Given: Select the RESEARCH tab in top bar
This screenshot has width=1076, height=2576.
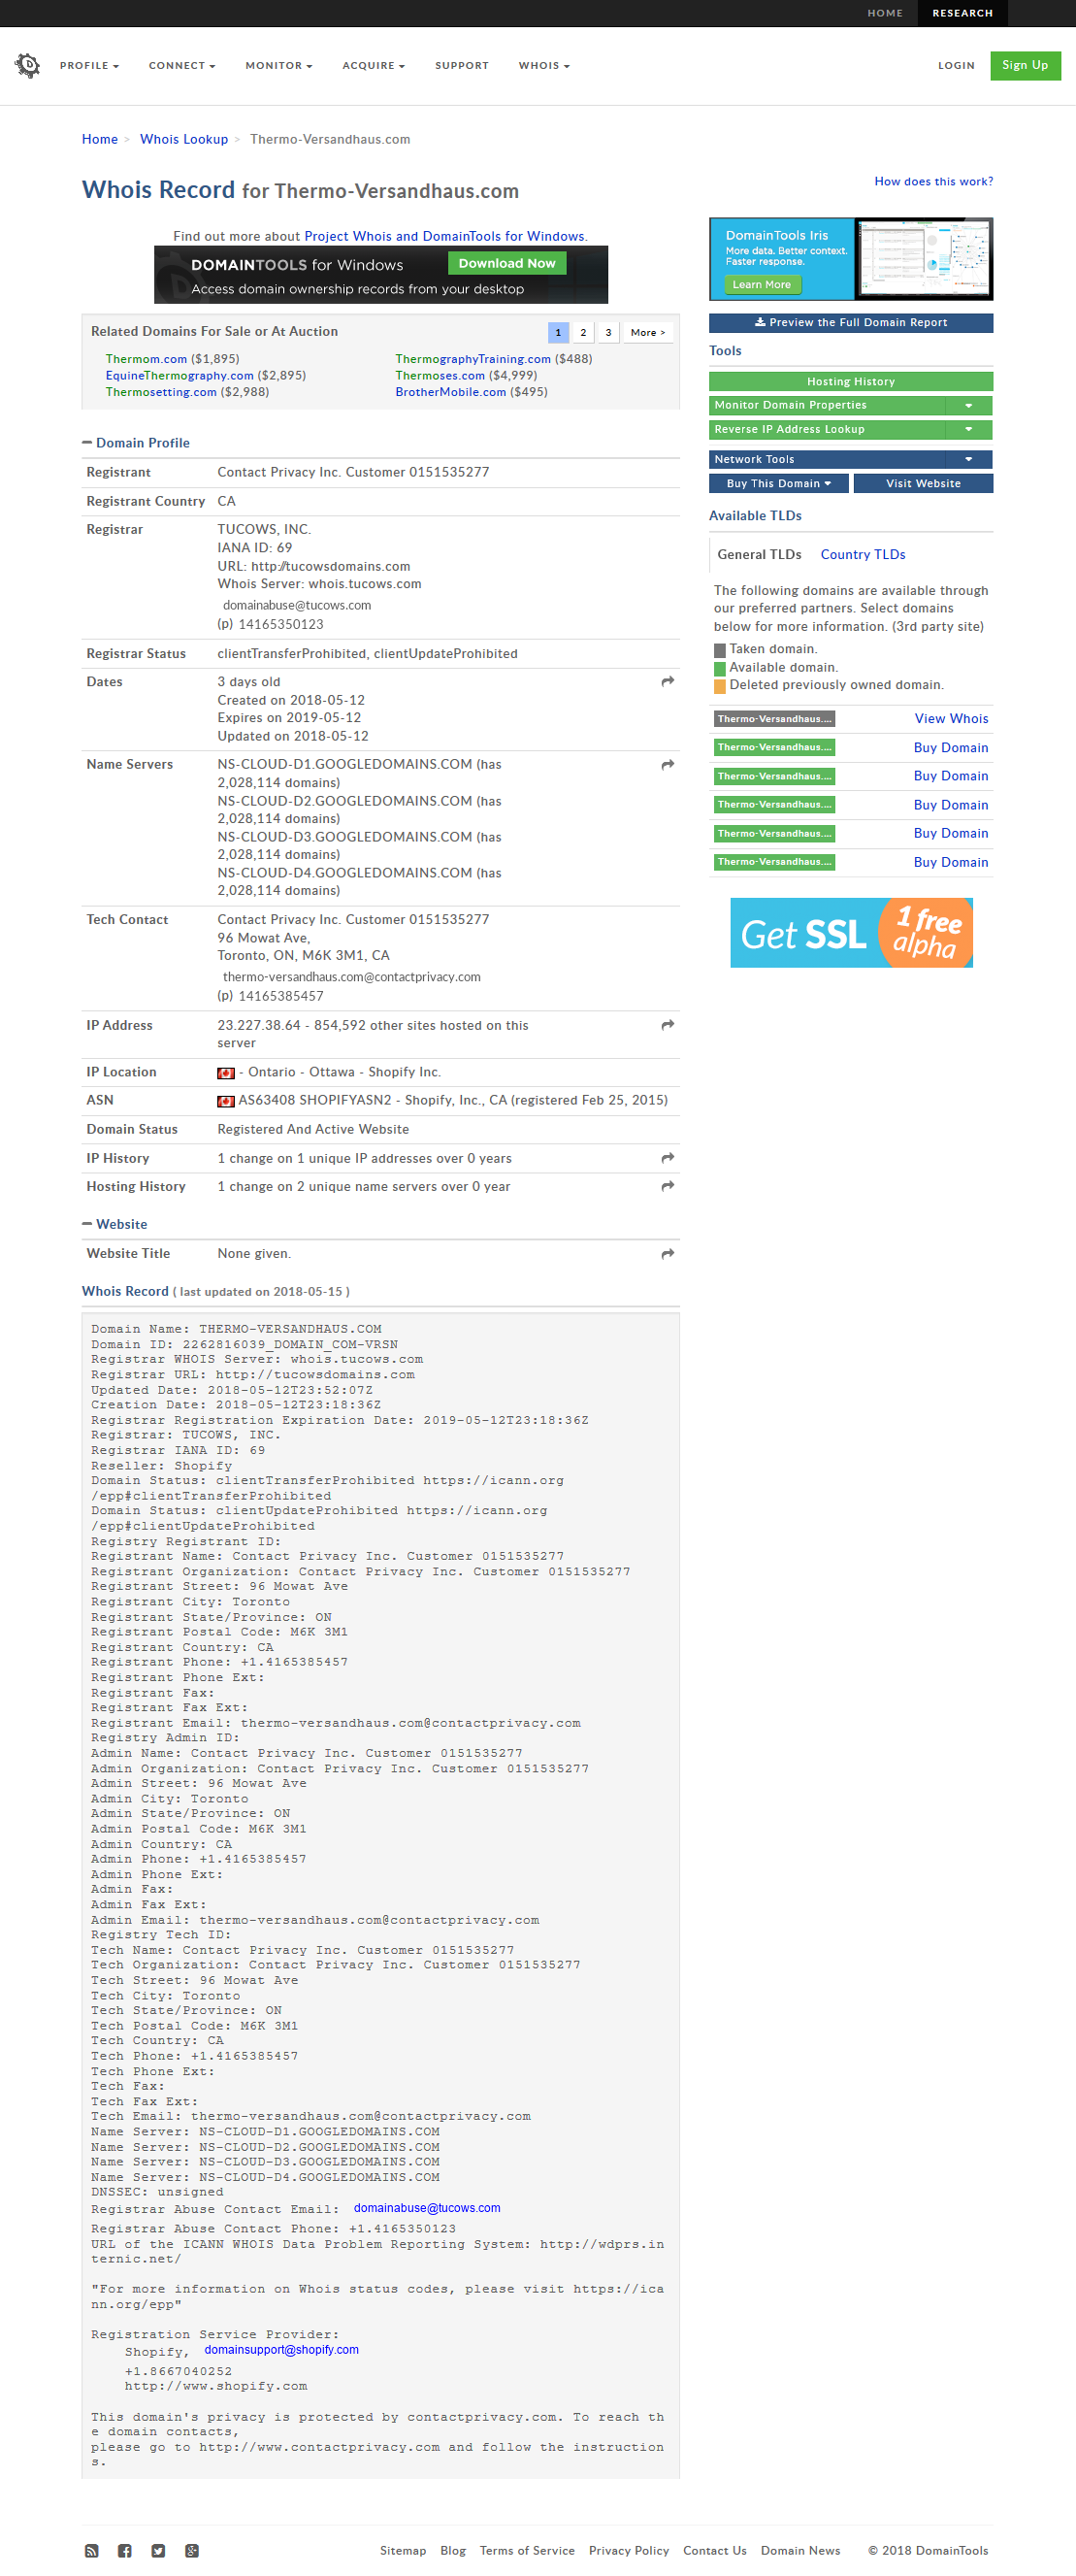Looking at the screenshot, I should point(962,13).
